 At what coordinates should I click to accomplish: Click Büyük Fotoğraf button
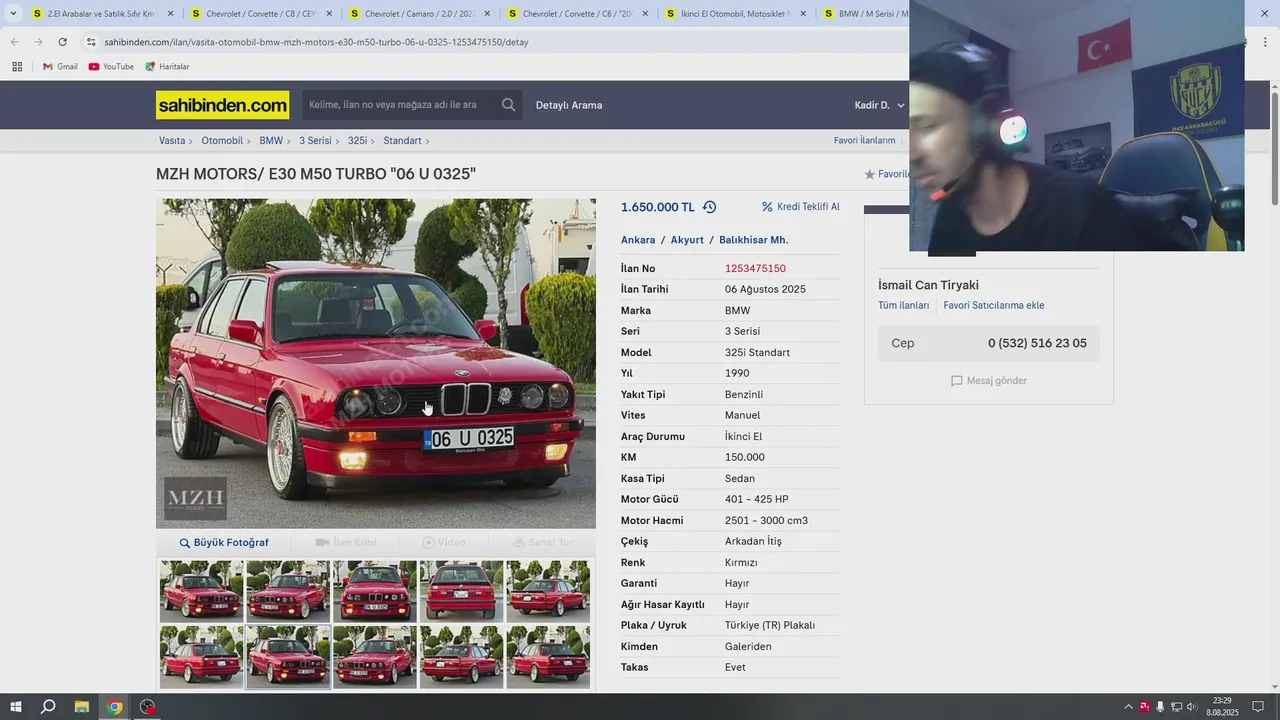[224, 543]
